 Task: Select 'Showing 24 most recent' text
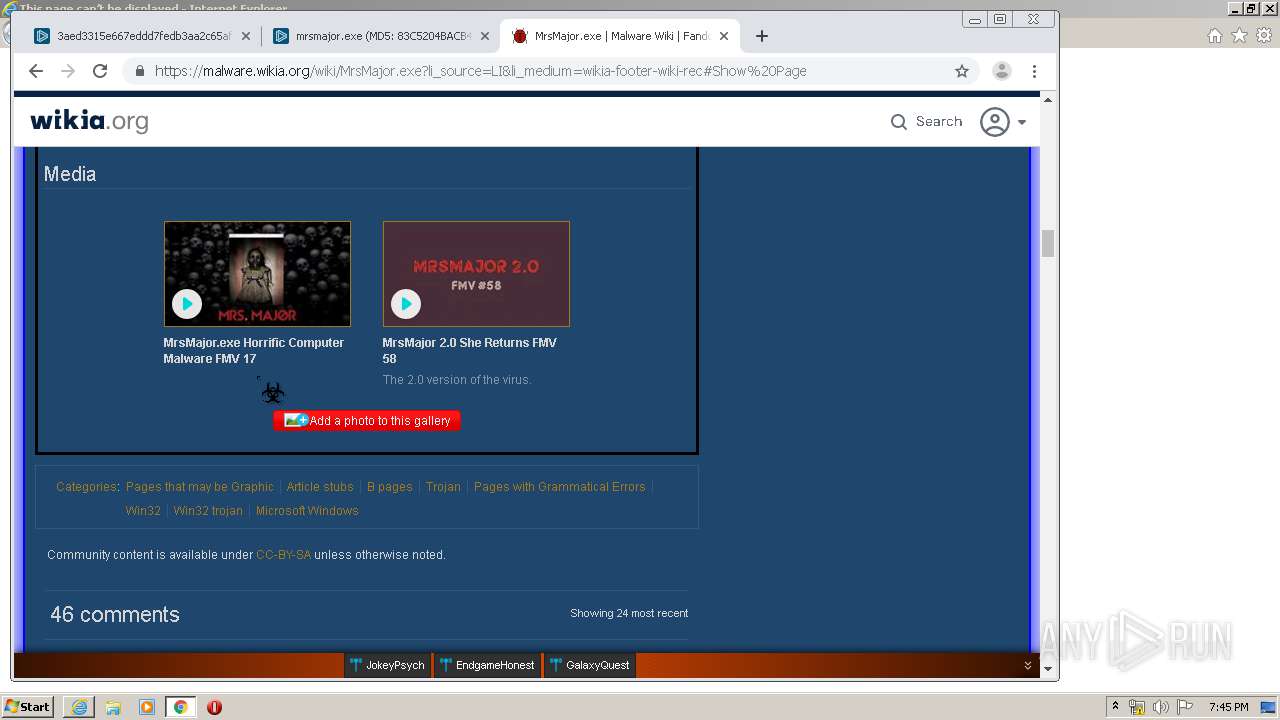coord(629,613)
